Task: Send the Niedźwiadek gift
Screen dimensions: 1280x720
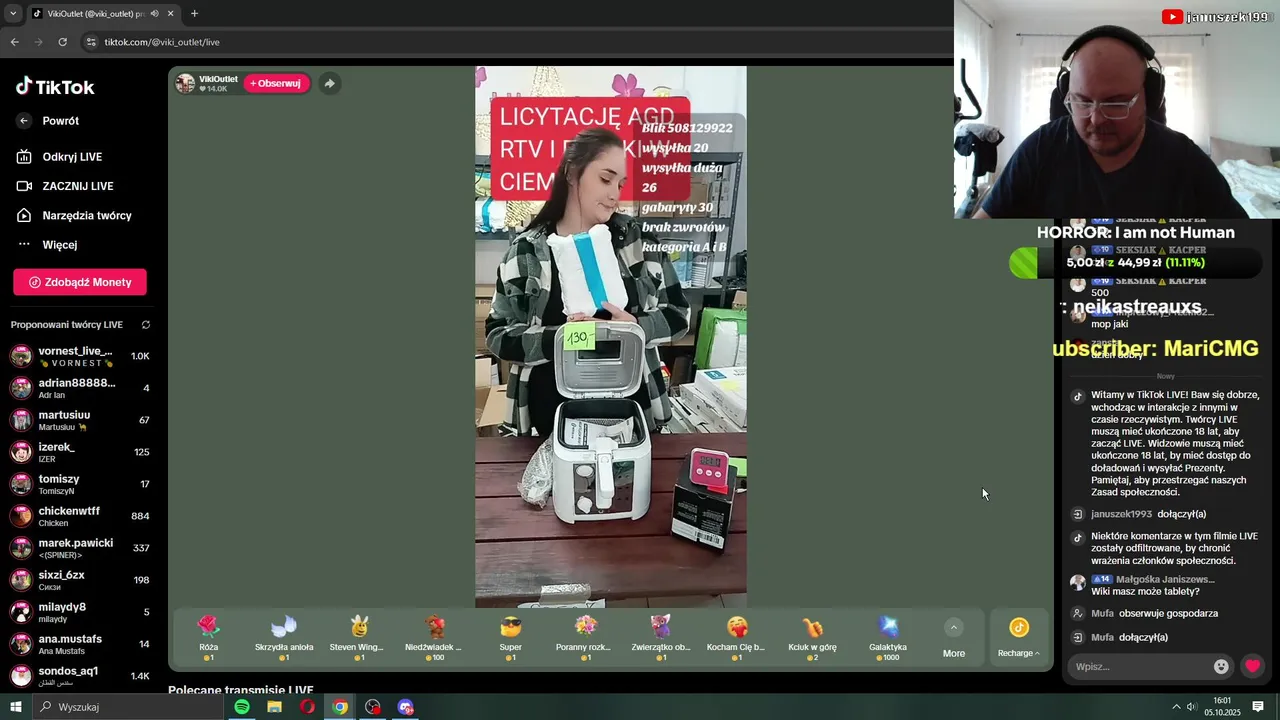Action: pos(435,639)
